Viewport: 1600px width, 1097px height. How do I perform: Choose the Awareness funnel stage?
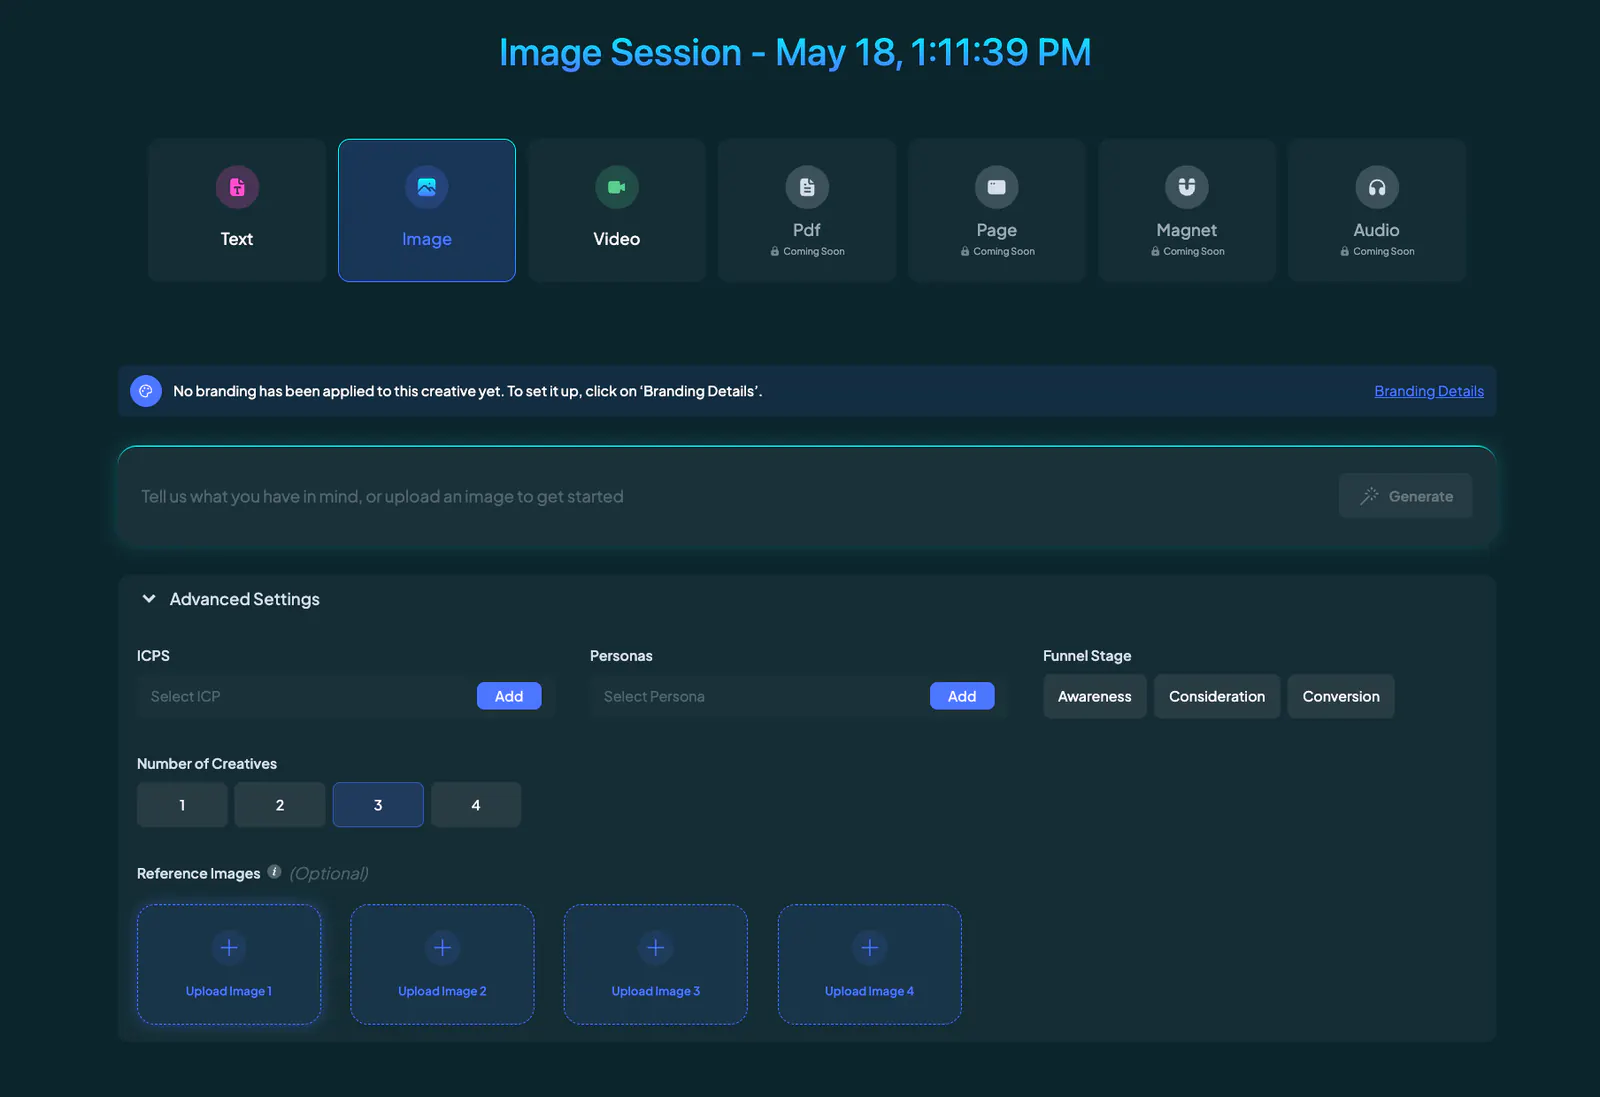pos(1095,696)
